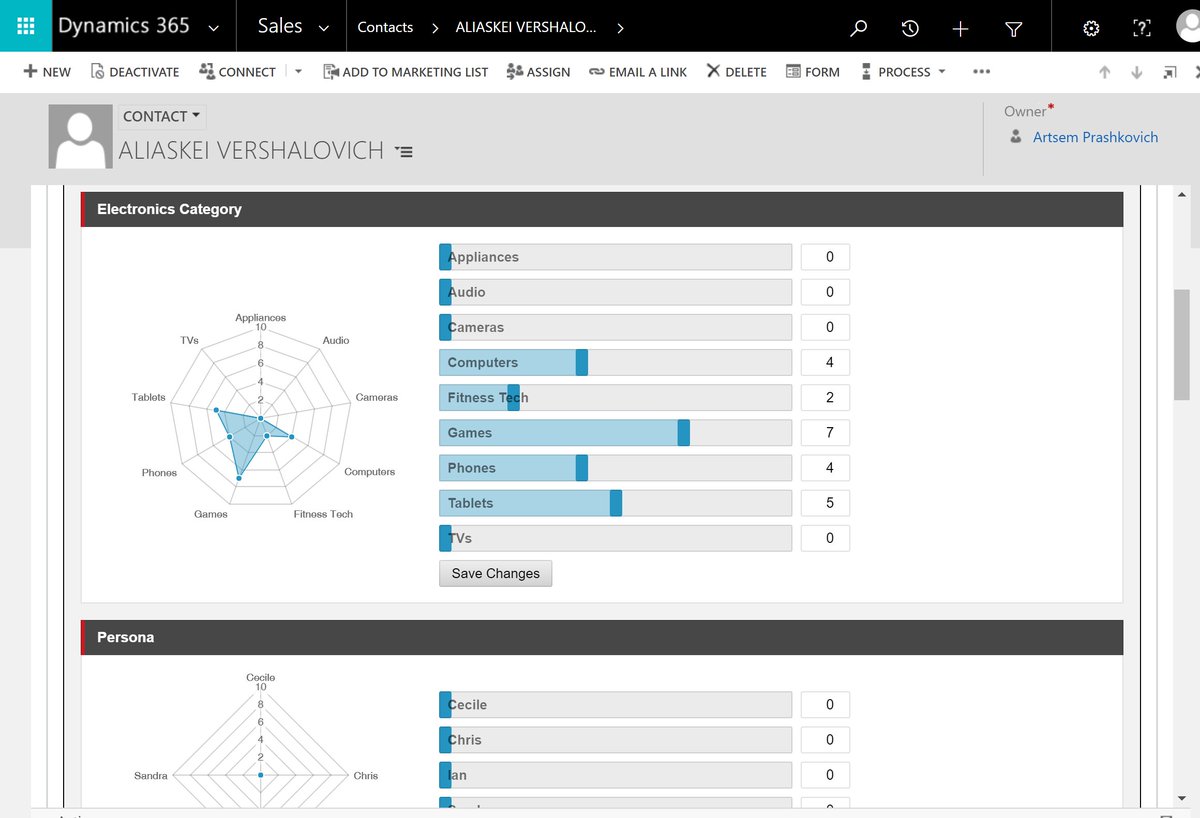Image resolution: width=1200 pixels, height=818 pixels.
Task: Click DELETE command
Action: pyautogui.click(x=736, y=72)
